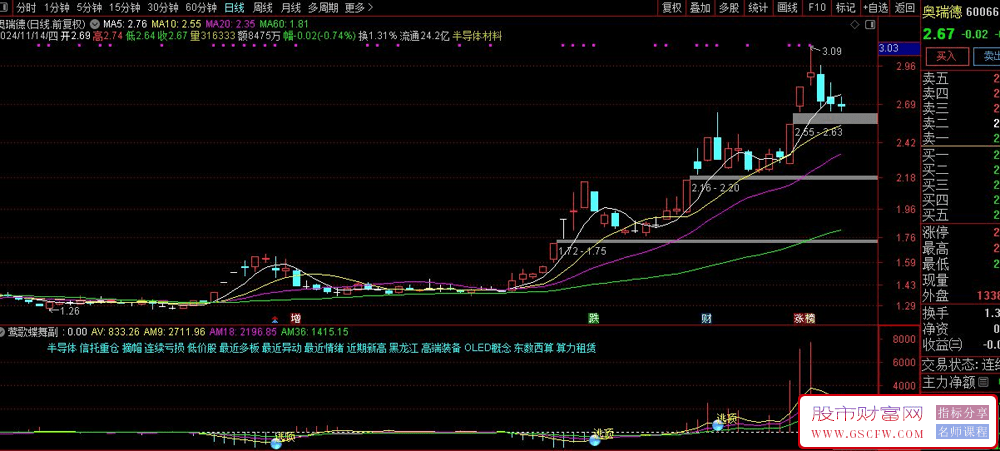Select the 1分钟 period tab
Image resolution: width=1000 pixels, height=451 pixels.
point(56,8)
